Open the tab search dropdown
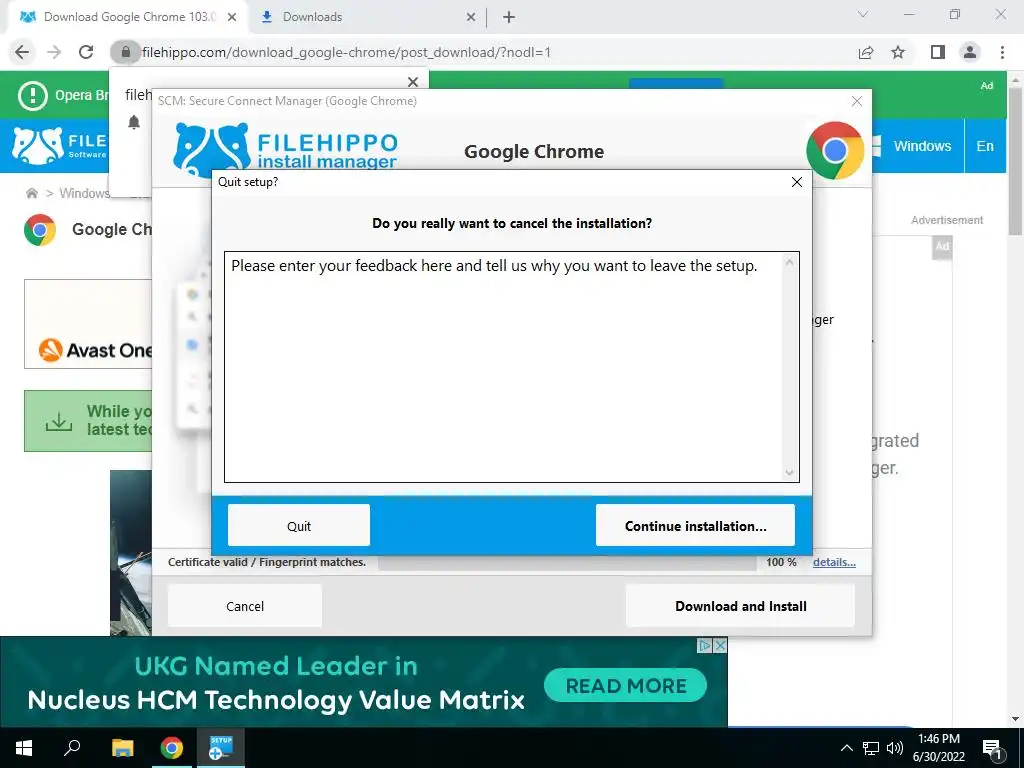Screen dimensions: 1024x768 coord(863,14)
